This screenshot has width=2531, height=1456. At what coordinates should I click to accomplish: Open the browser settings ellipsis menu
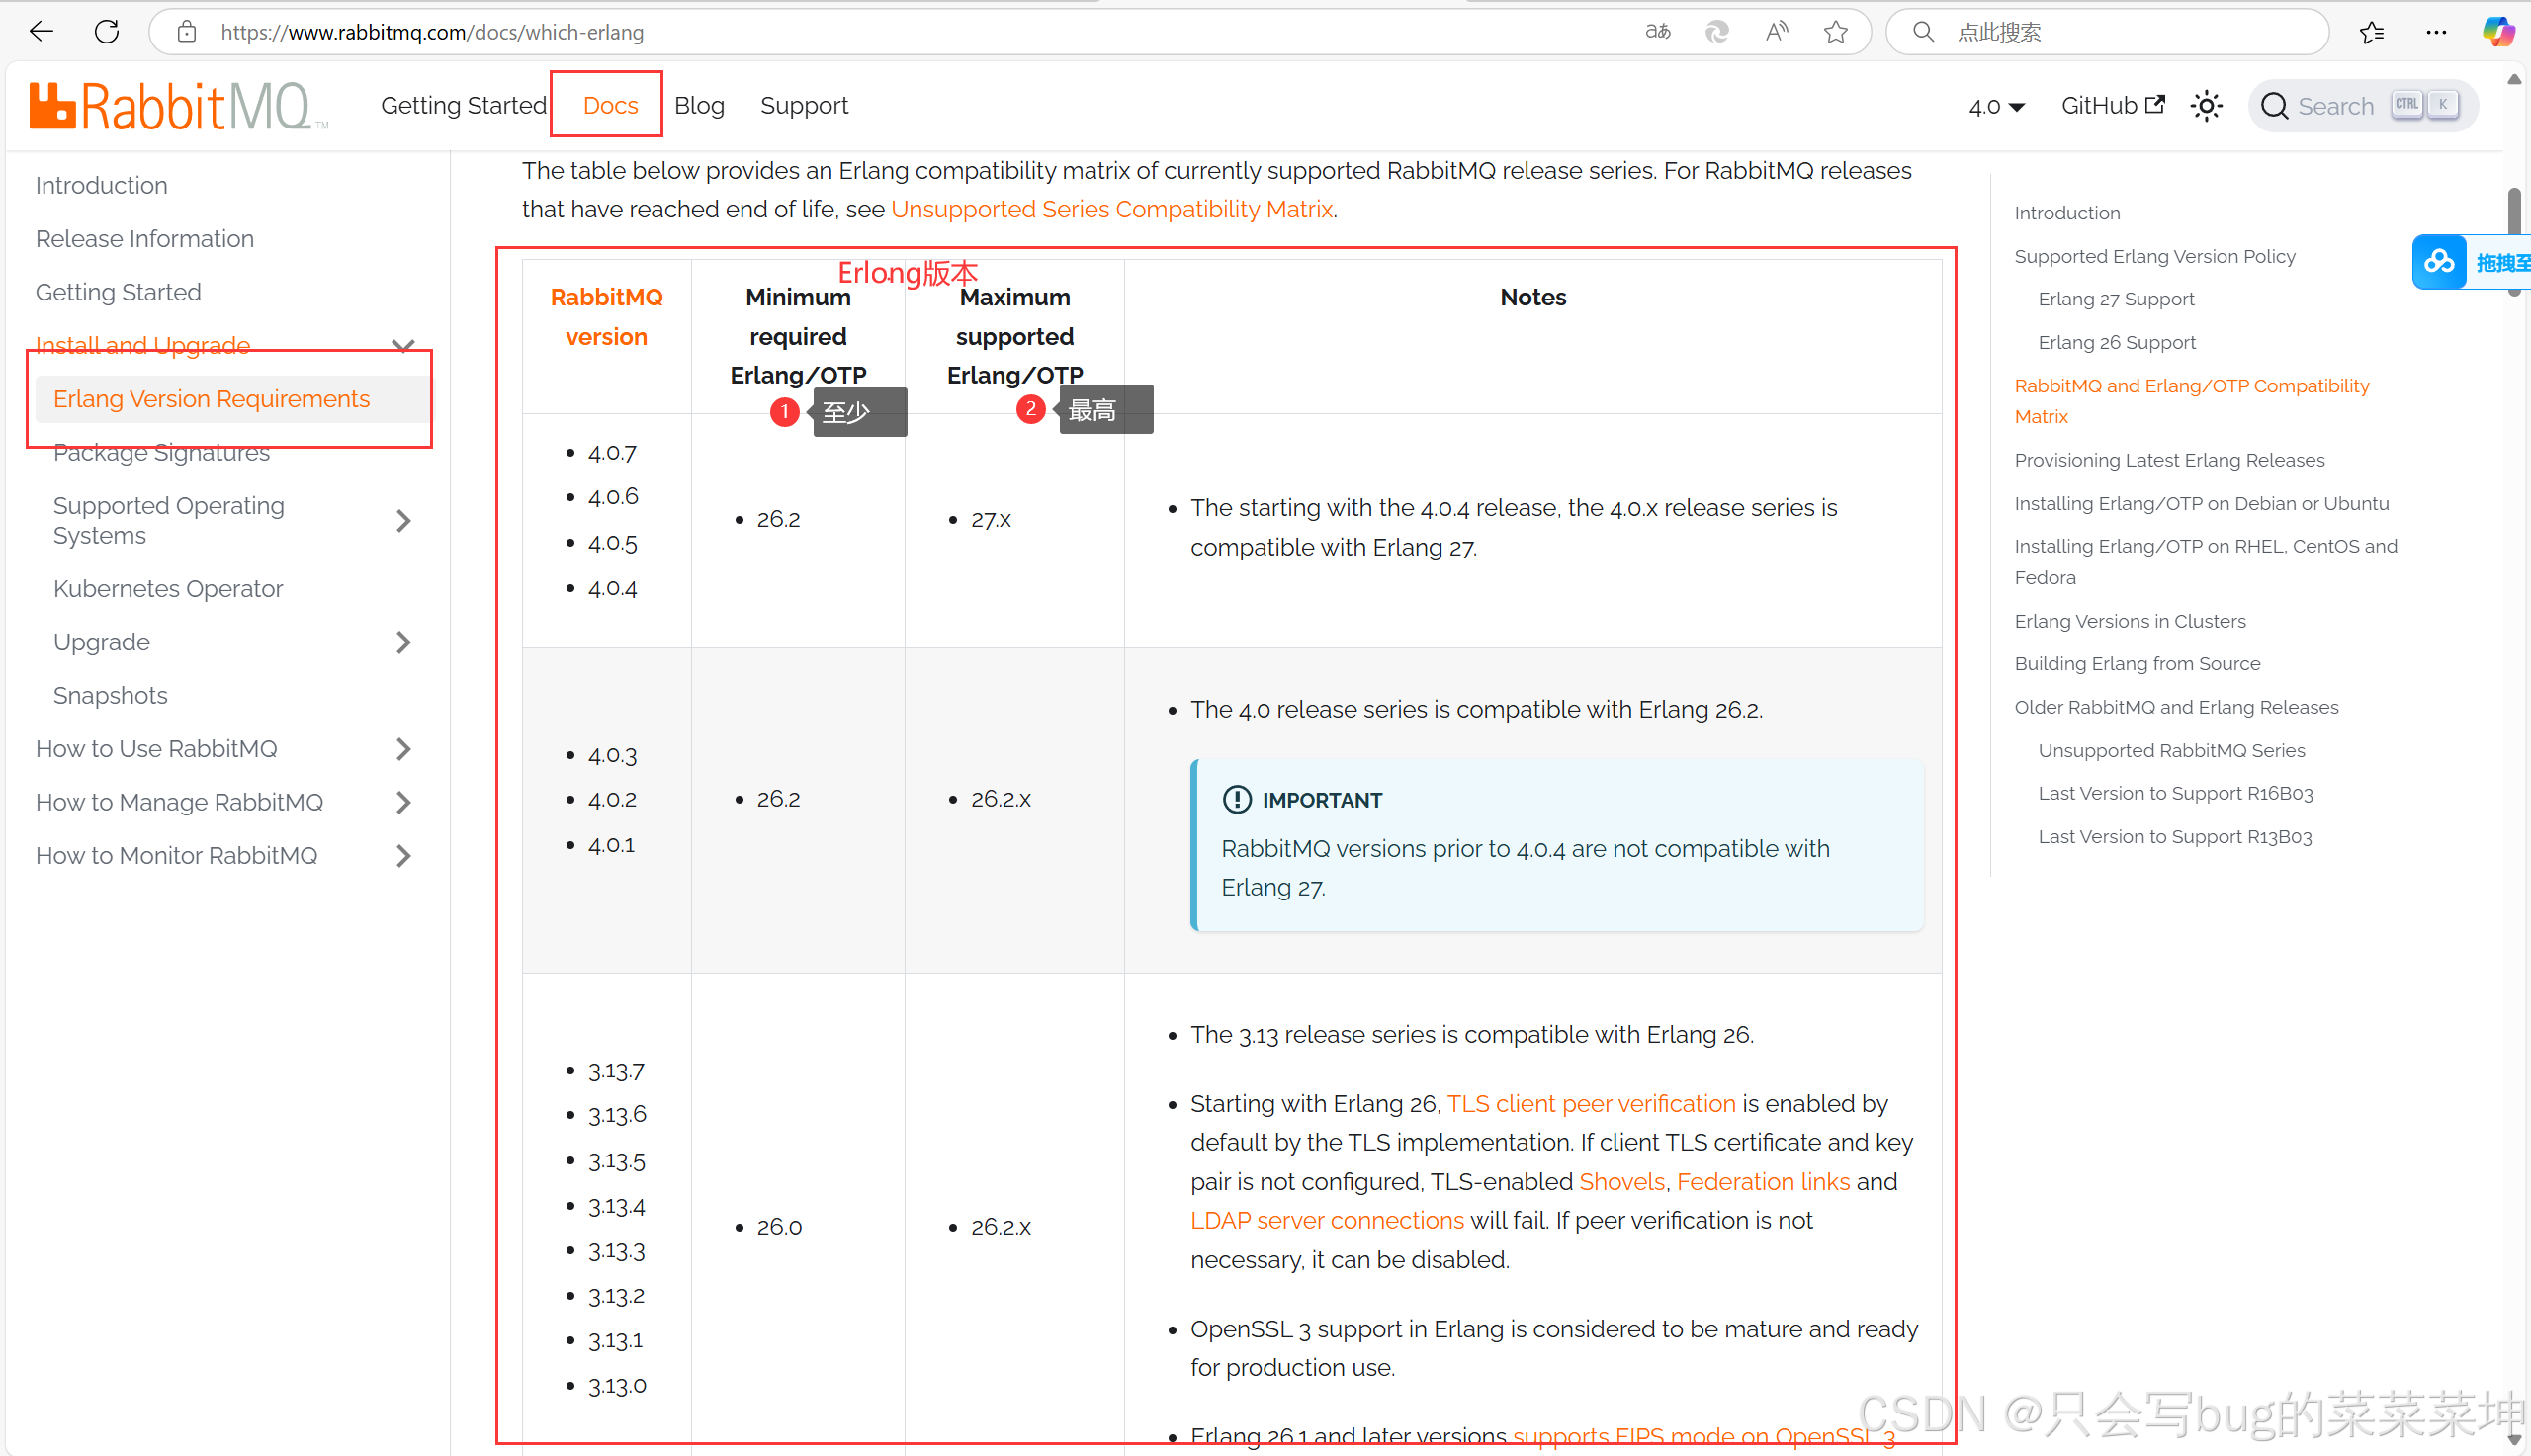pos(2436,31)
